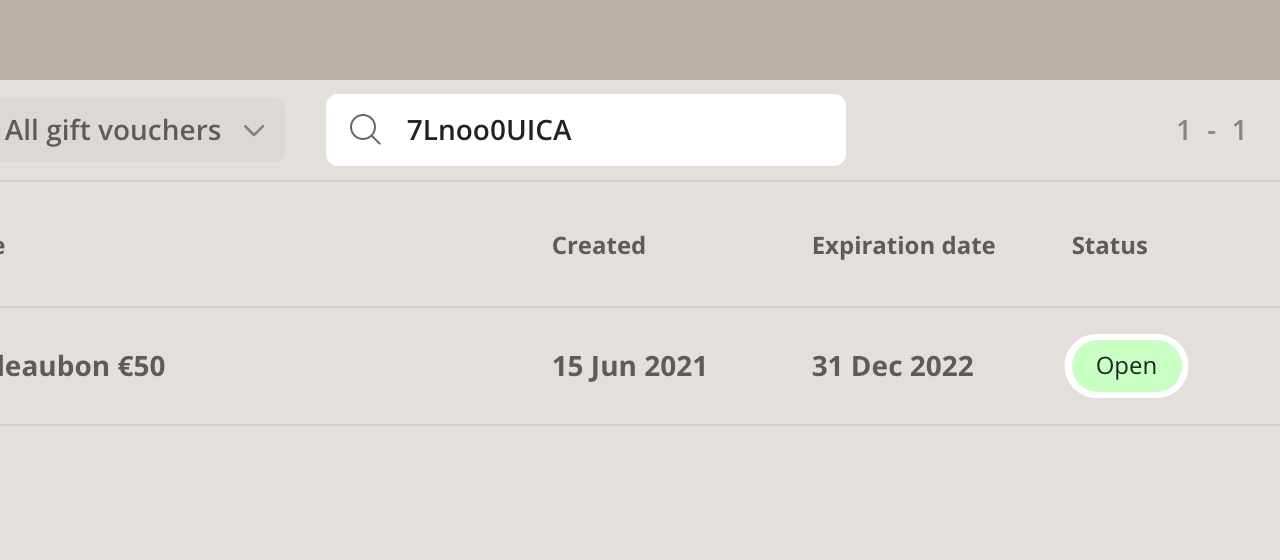The width and height of the screenshot is (1280, 560).
Task: Place cursor on the 7Lnoo0UICA text
Action: pos(488,130)
